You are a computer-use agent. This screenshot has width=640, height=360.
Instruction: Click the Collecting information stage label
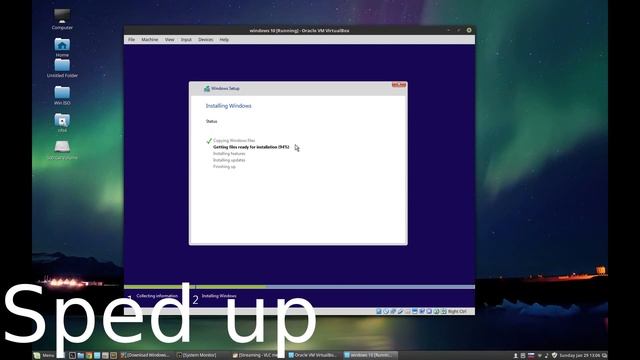[x=157, y=296]
